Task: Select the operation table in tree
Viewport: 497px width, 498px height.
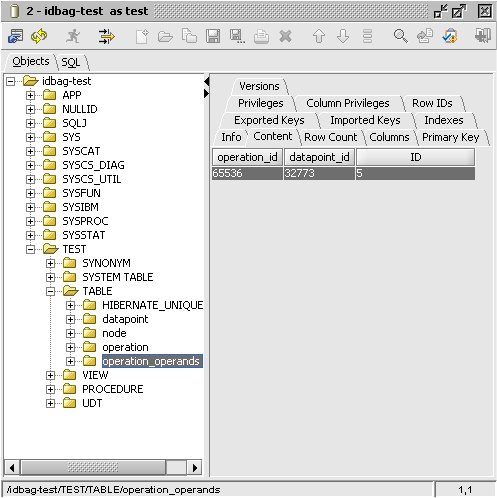Action: tap(125, 347)
